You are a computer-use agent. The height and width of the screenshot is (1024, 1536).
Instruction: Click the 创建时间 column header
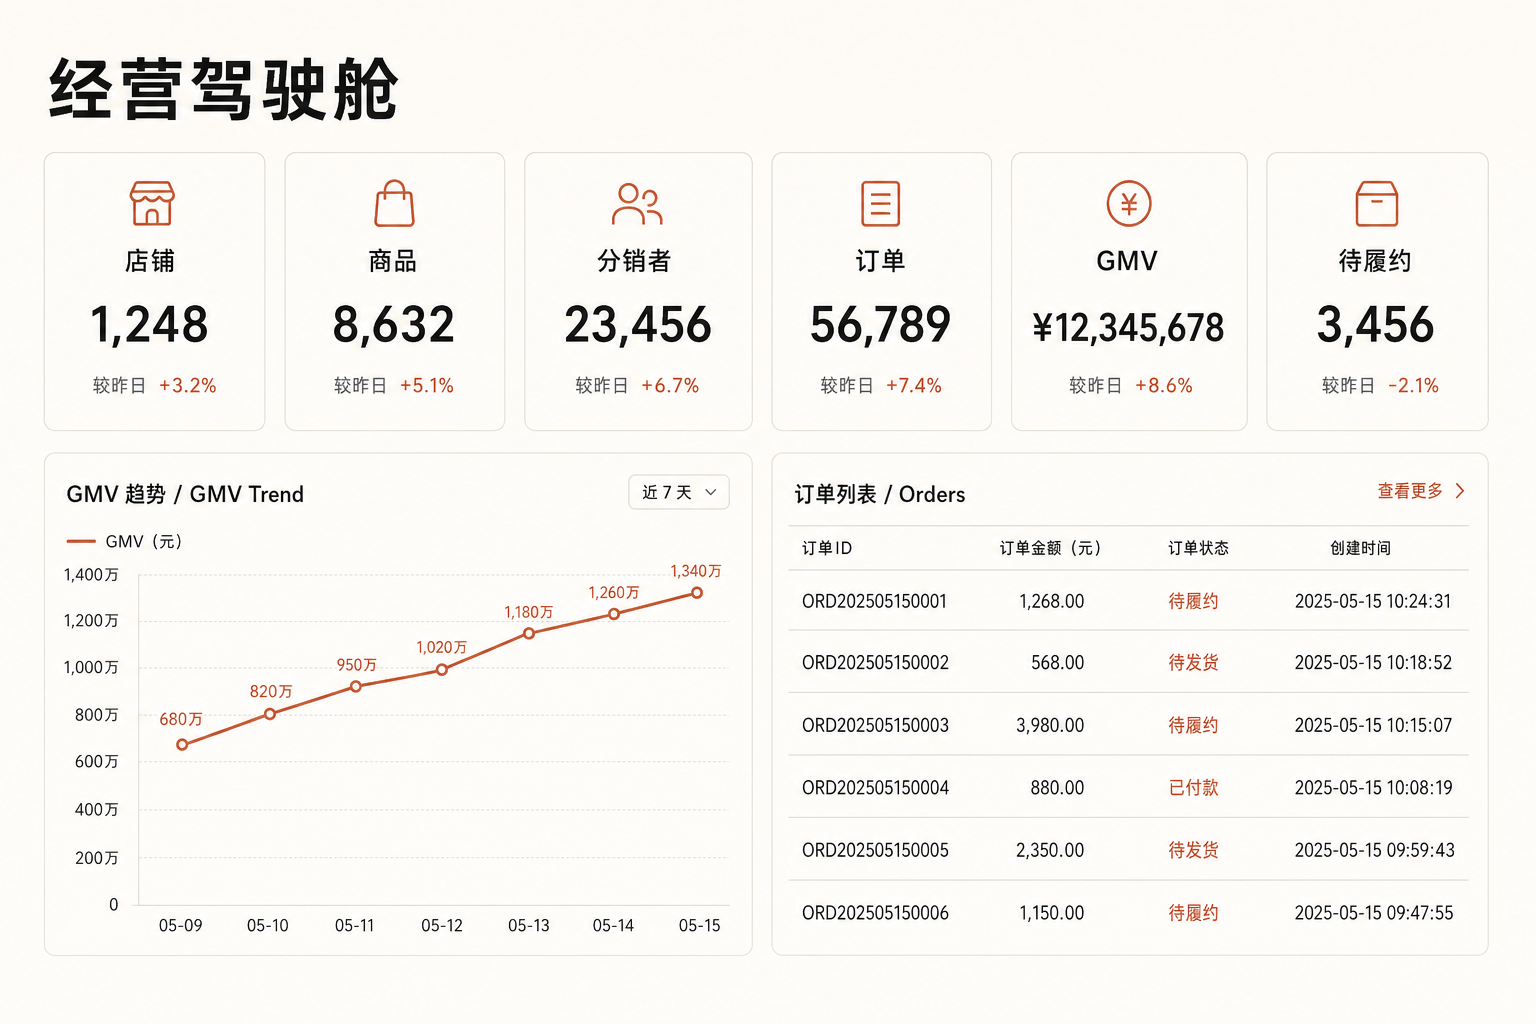click(1360, 548)
